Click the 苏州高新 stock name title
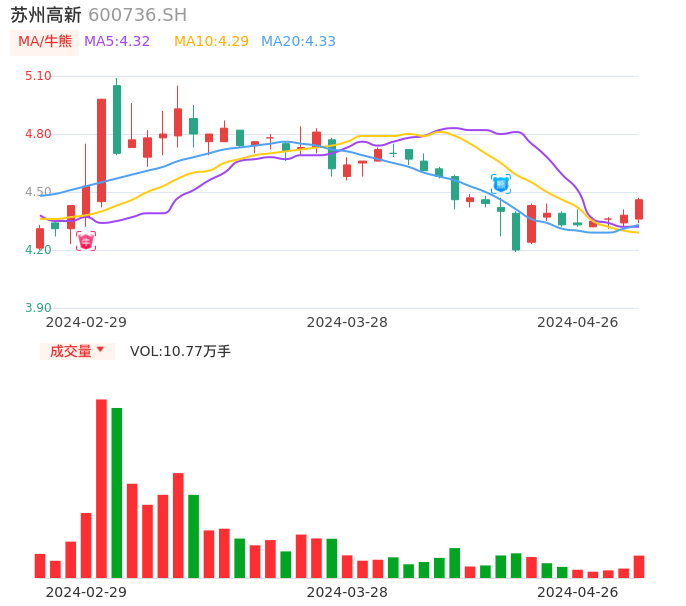Screen dimensions: 686x606 (x=46, y=15)
